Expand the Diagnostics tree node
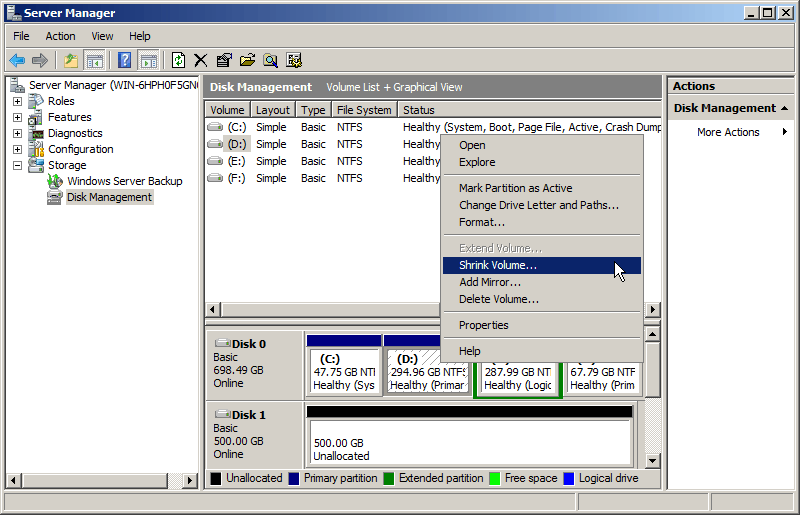The image size is (800, 515). pyautogui.click(x=17, y=133)
